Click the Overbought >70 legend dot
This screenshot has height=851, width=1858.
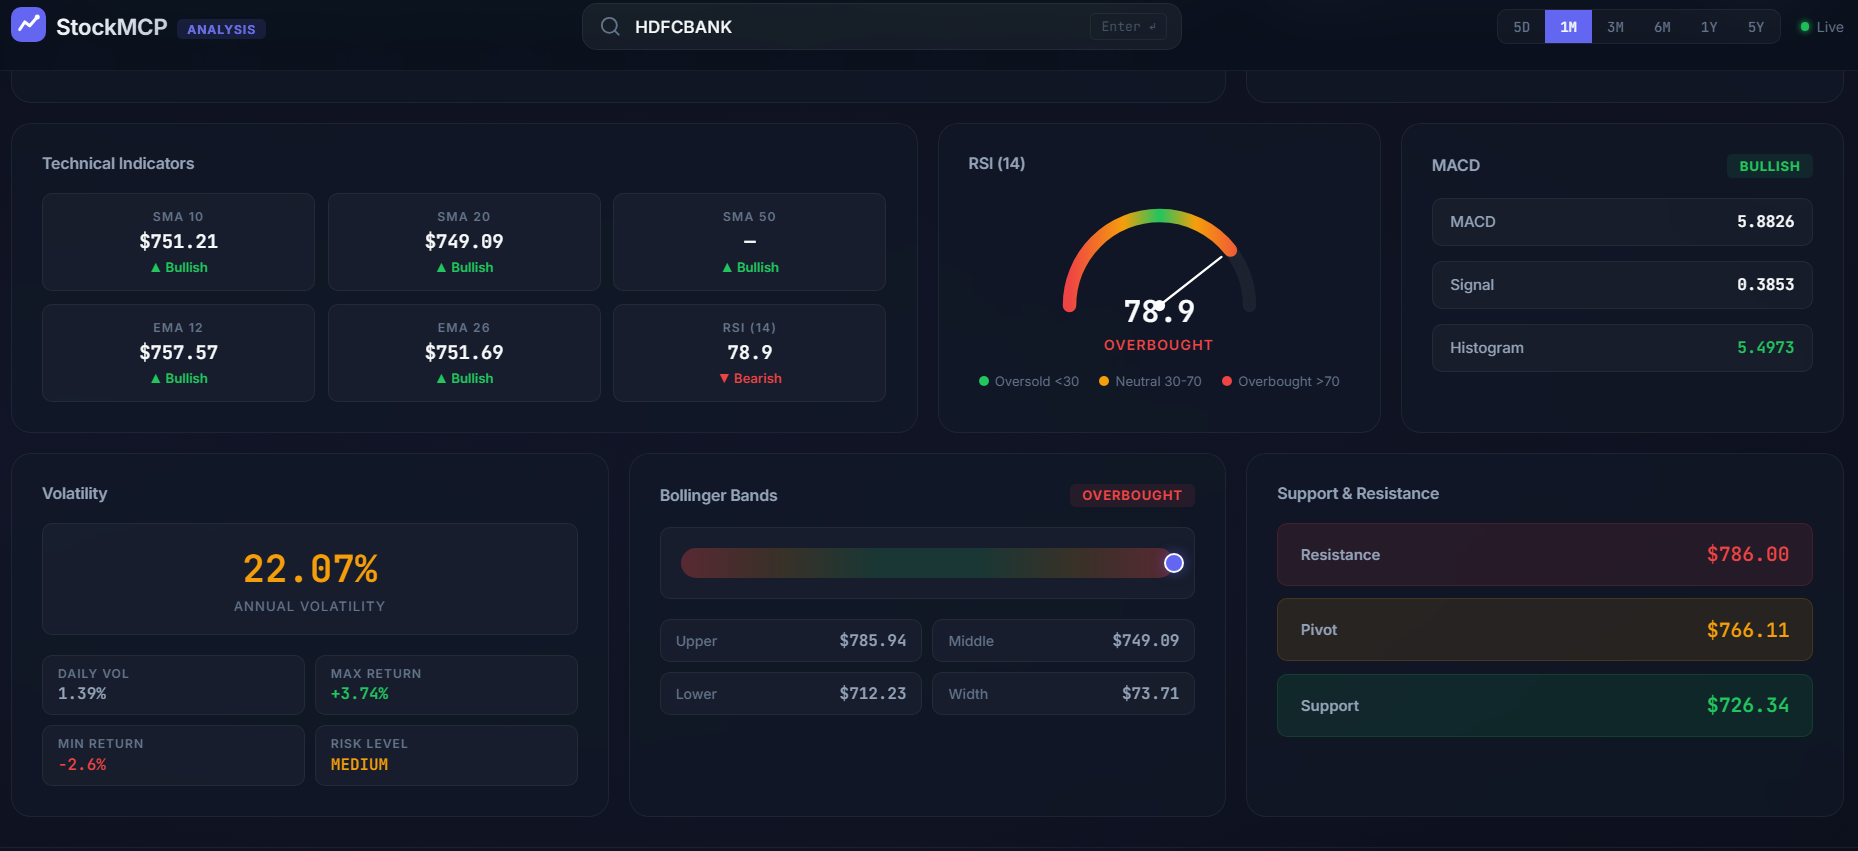tap(1227, 381)
